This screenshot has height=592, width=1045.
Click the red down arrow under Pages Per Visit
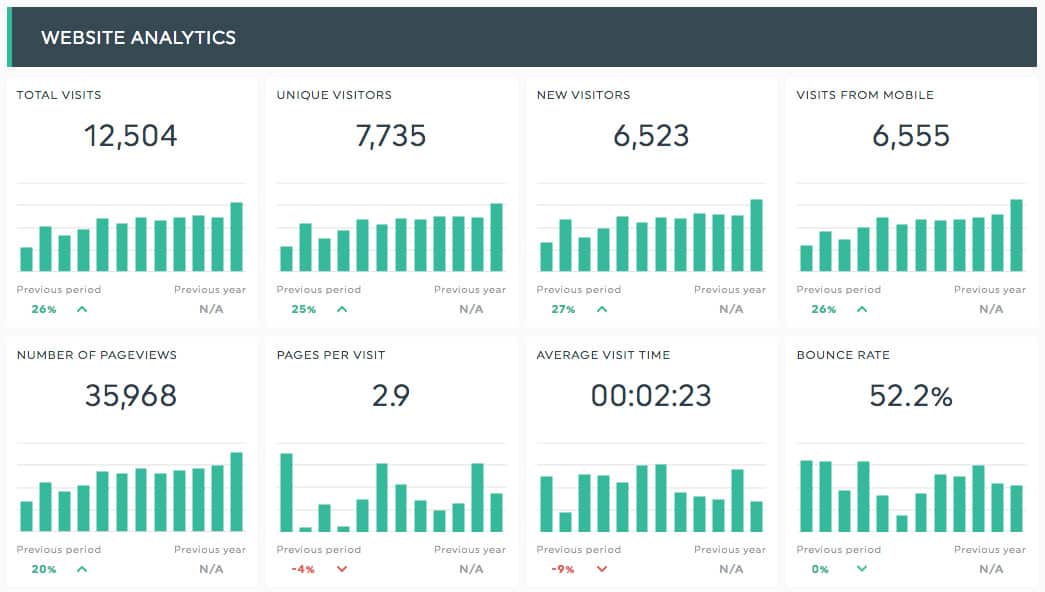coord(342,569)
